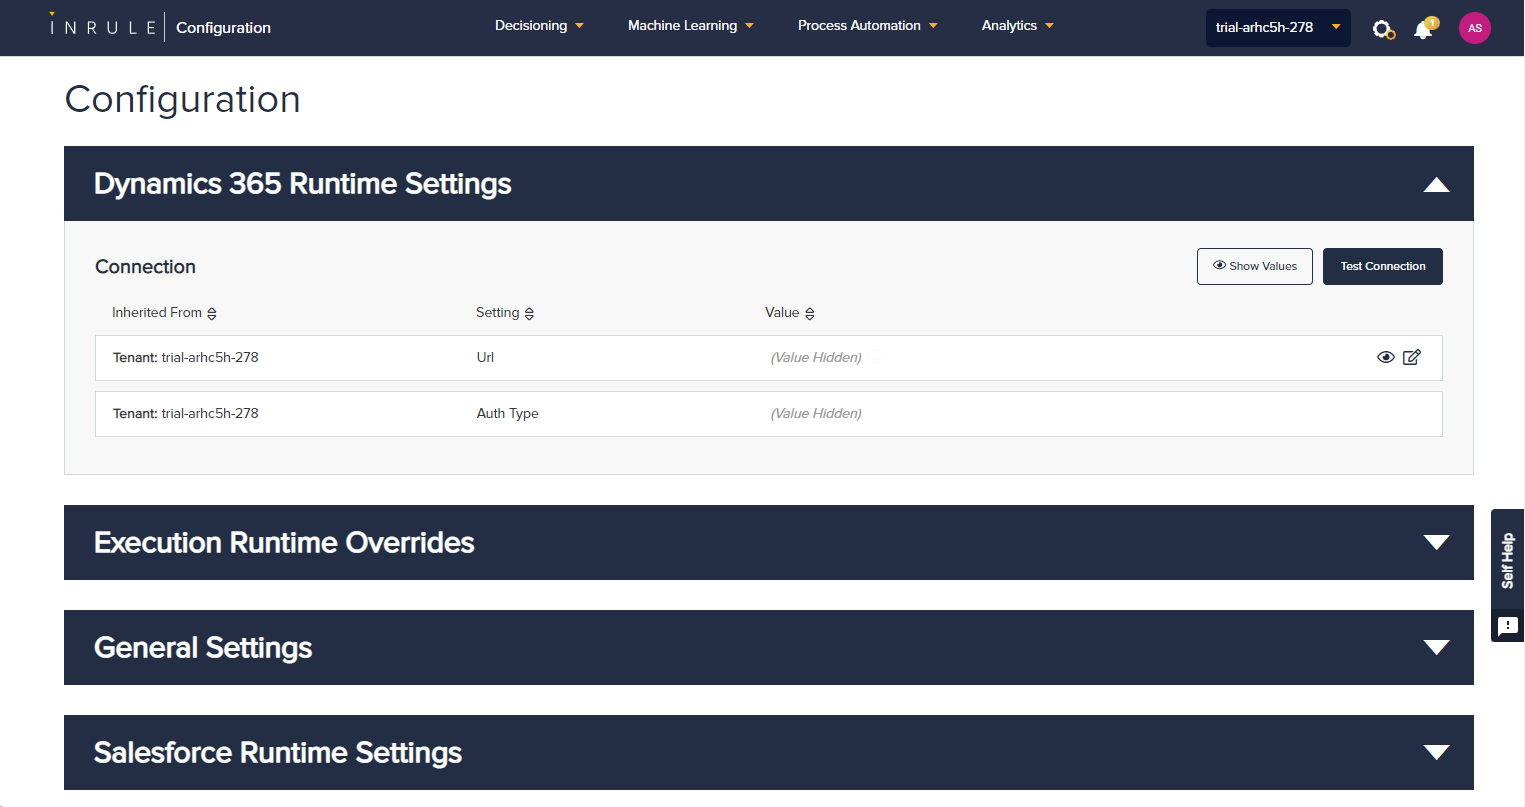Image resolution: width=1525 pixels, height=807 pixels.
Task: Open the Machine Learning menu
Action: tap(690, 26)
